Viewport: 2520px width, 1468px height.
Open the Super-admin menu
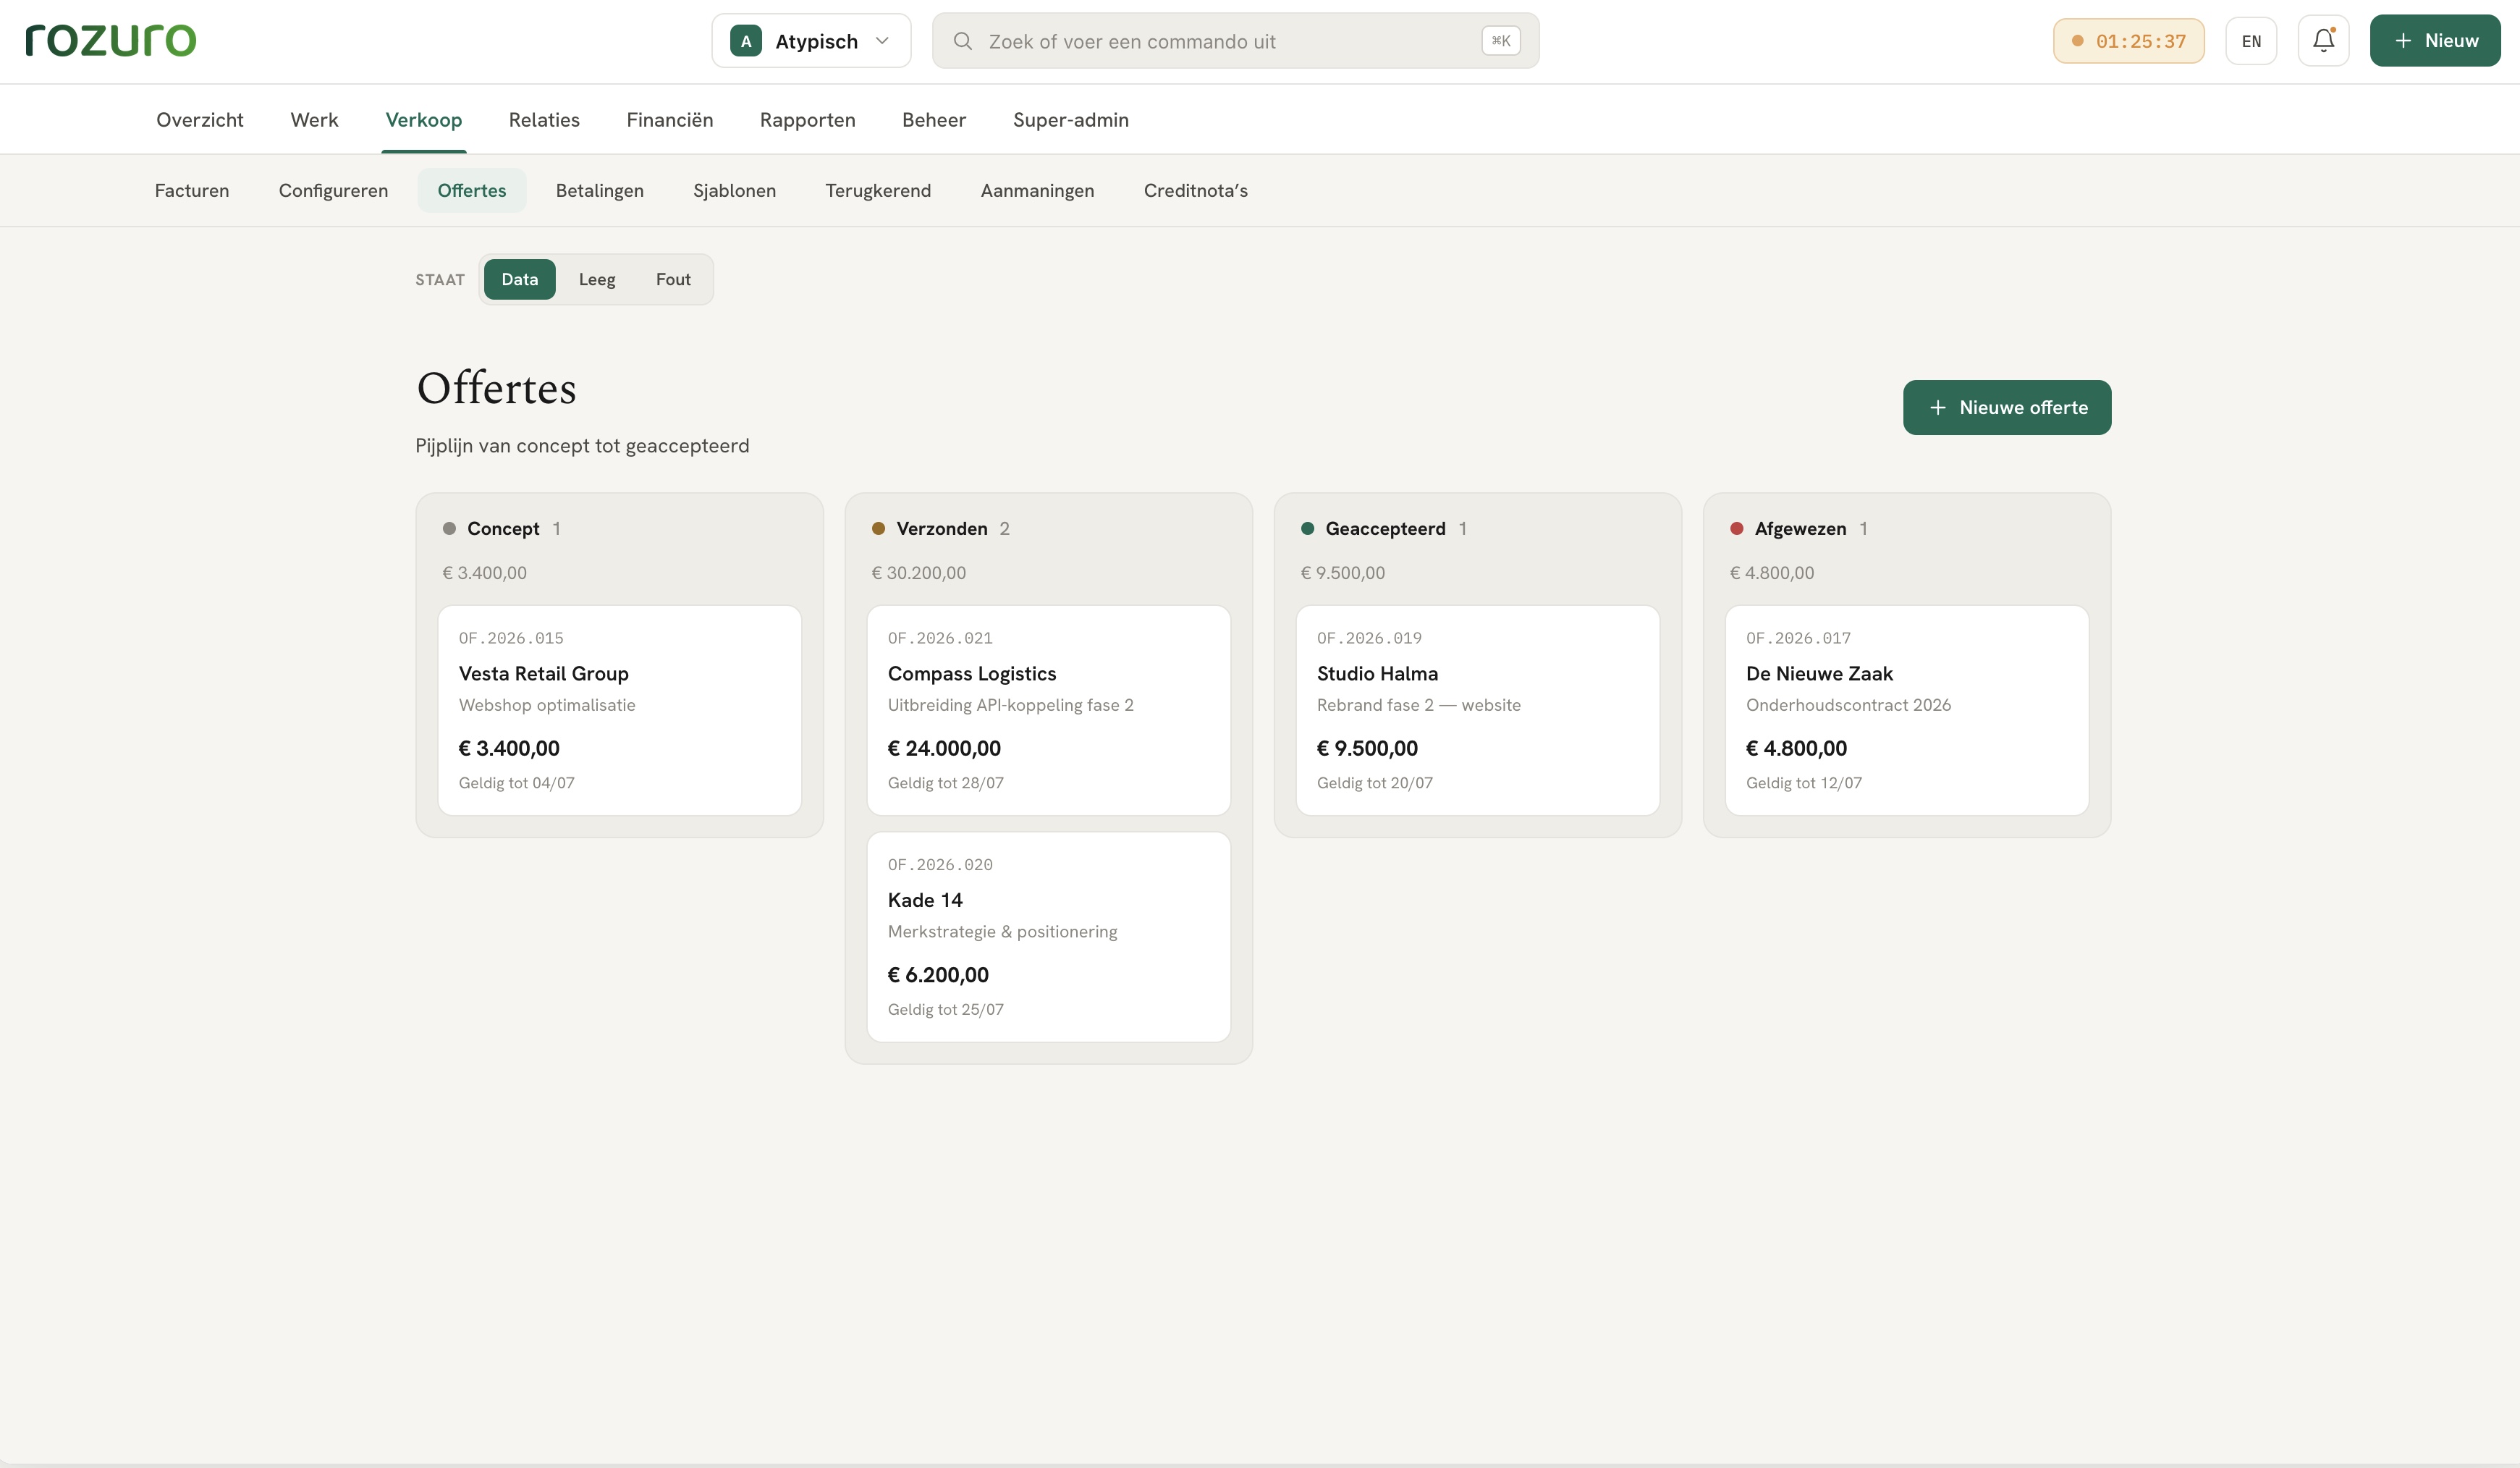coord(1071,120)
